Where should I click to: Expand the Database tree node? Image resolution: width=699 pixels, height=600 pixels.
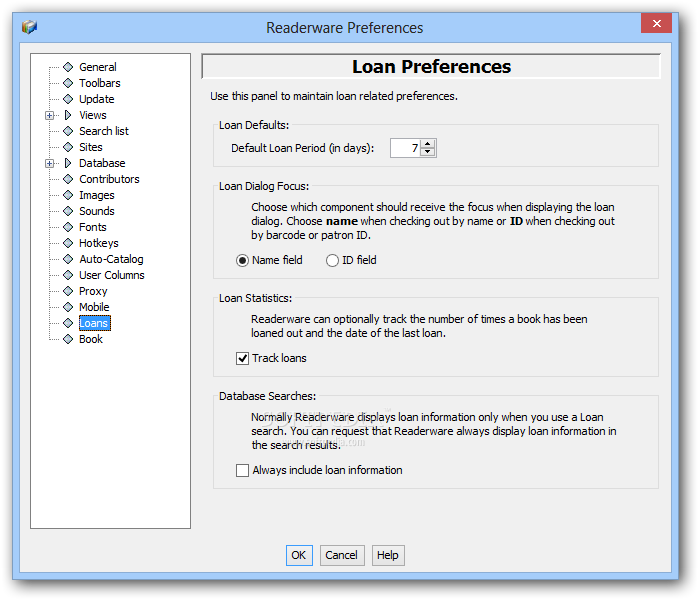49,164
